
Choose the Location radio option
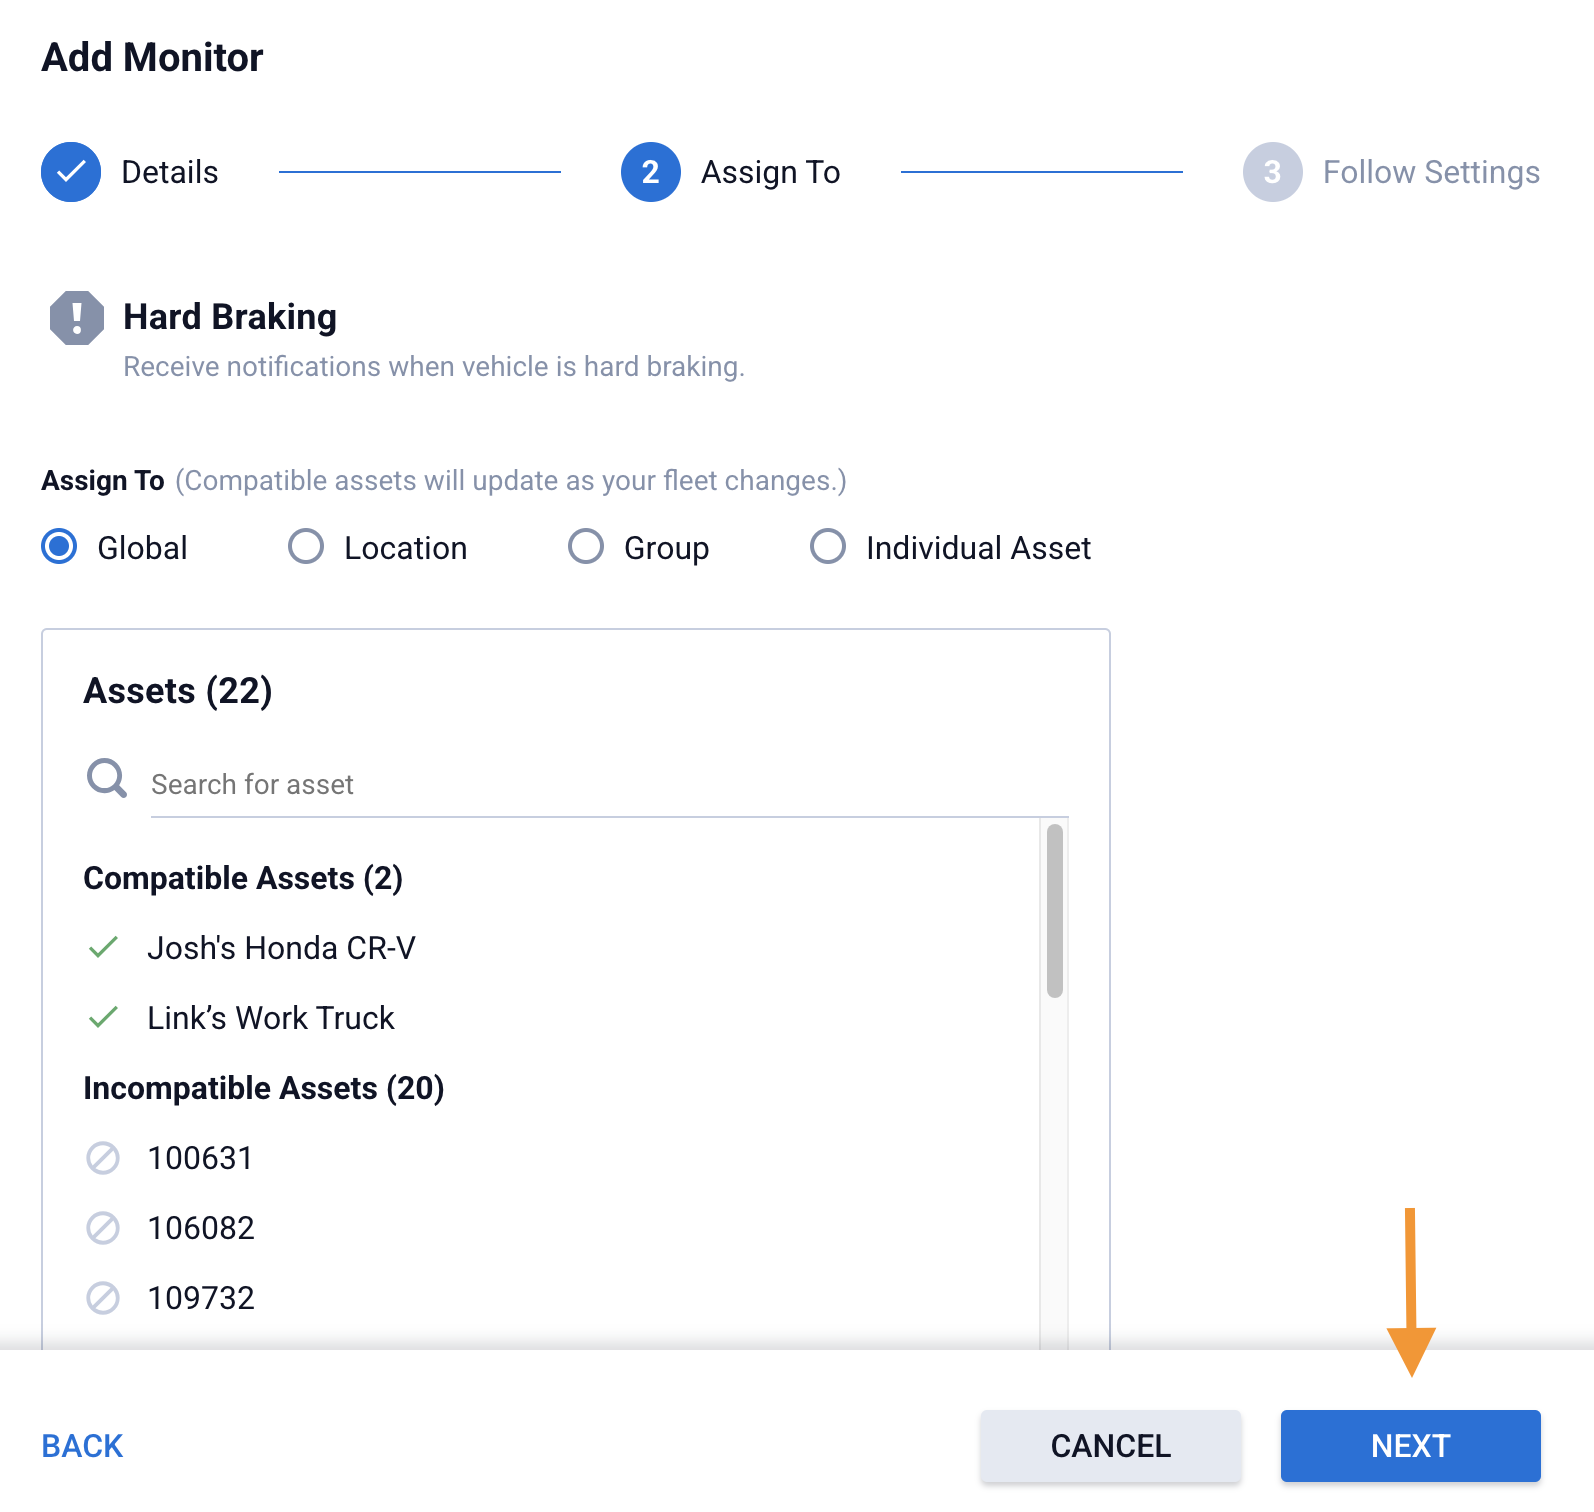[306, 547]
